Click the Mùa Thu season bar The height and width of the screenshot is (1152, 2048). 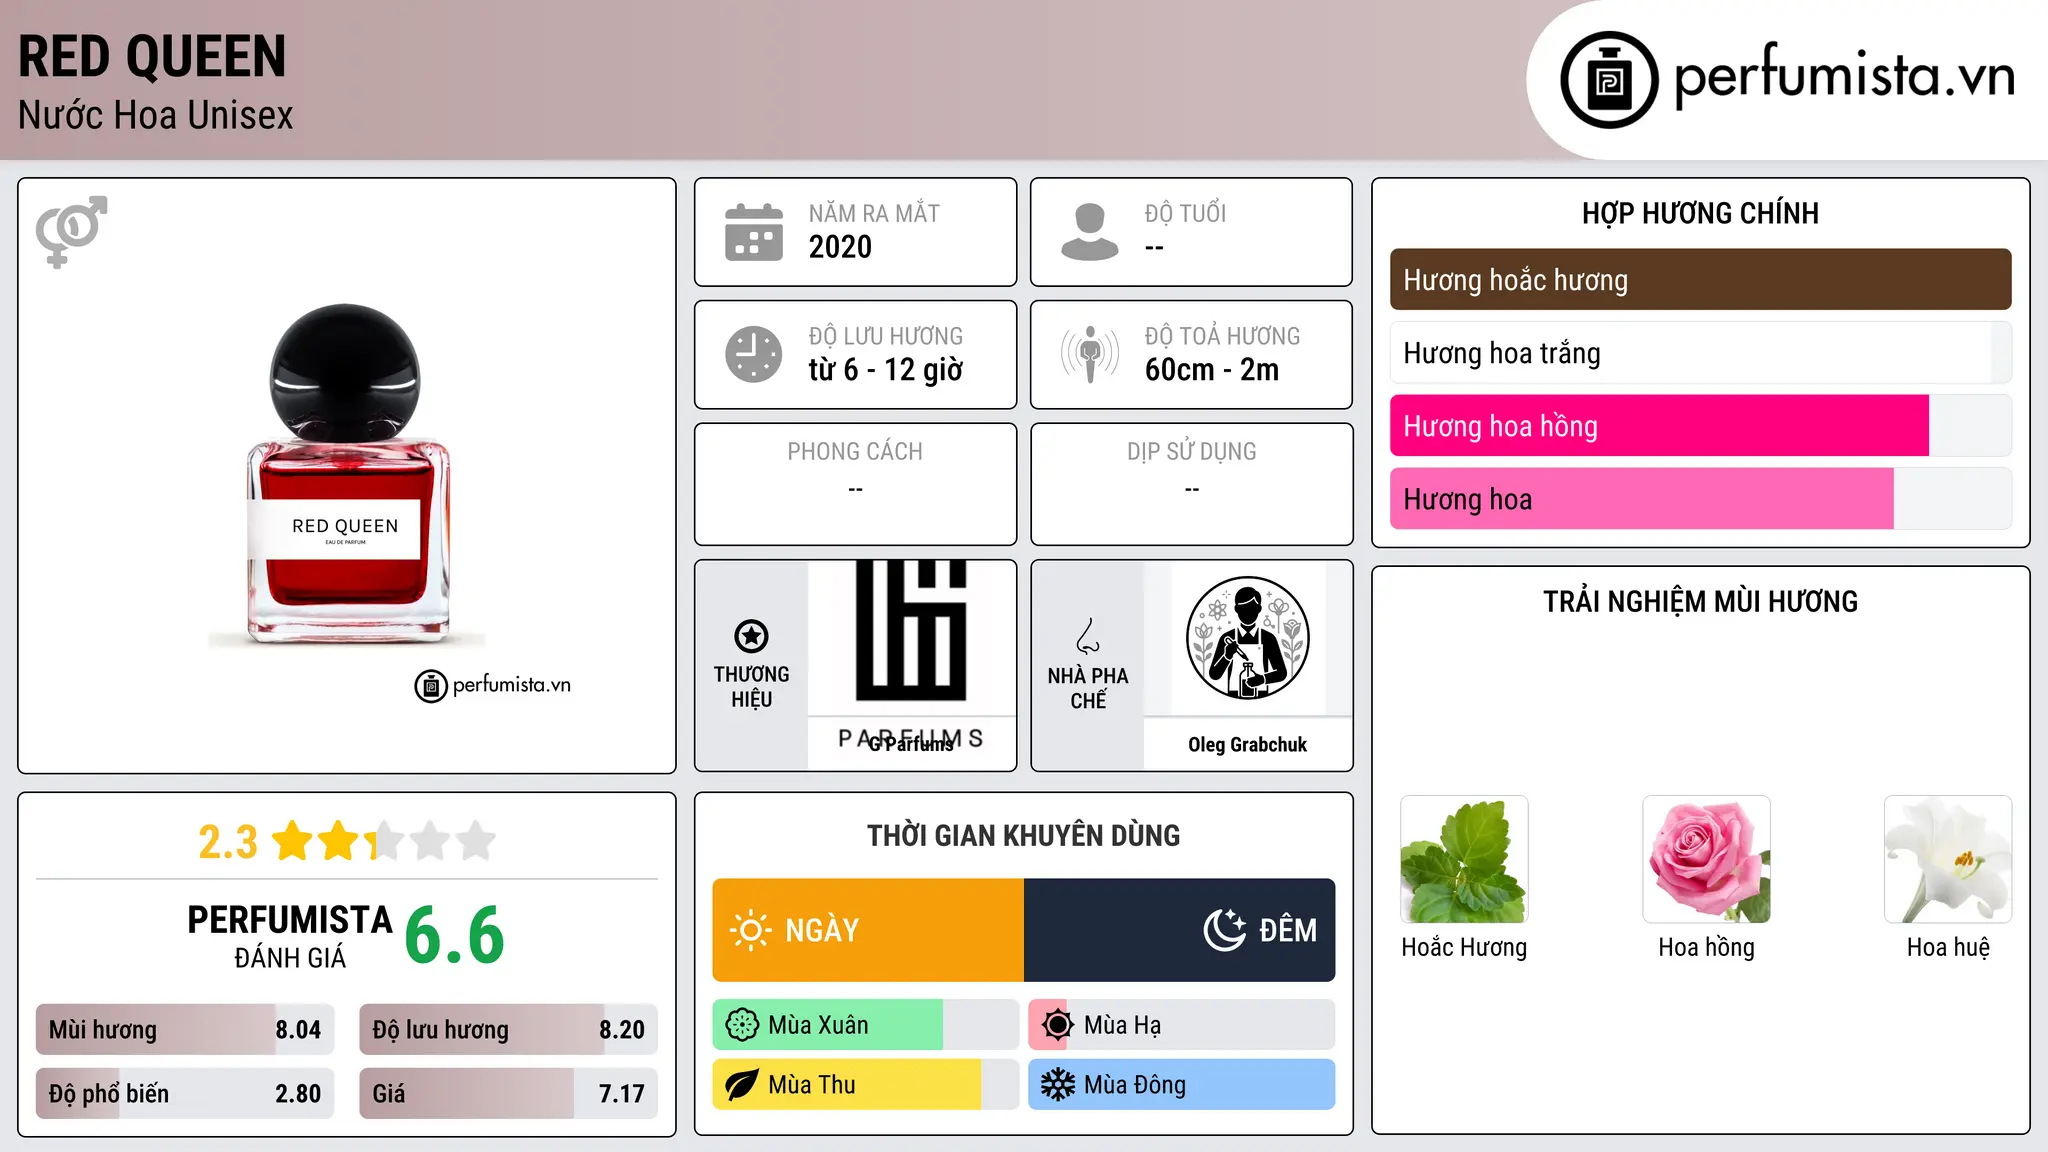pyautogui.click(x=865, y=1085)
